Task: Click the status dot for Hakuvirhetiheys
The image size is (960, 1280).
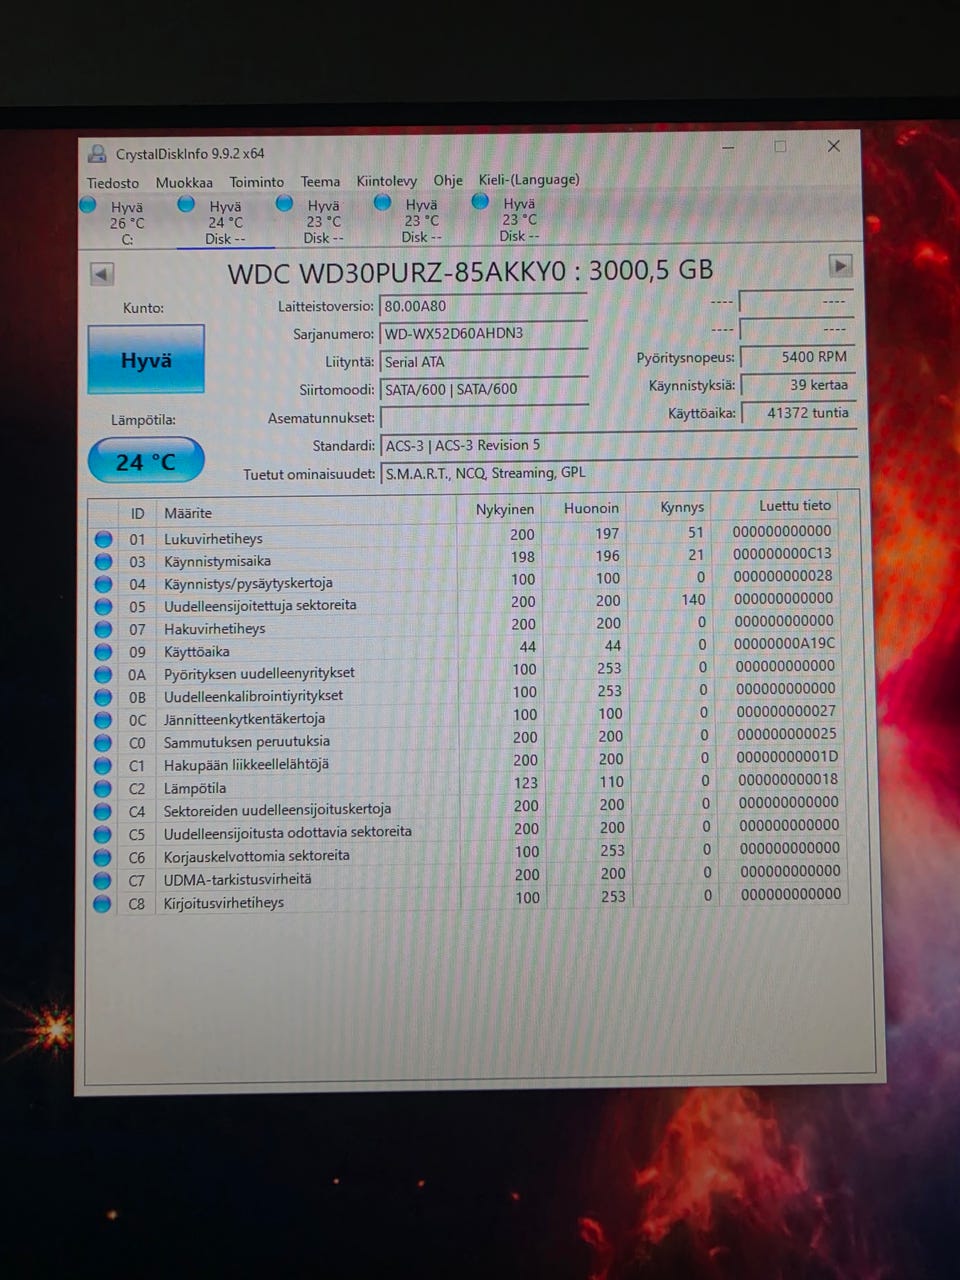Action: pyautogui.click(x=103, y=629)
